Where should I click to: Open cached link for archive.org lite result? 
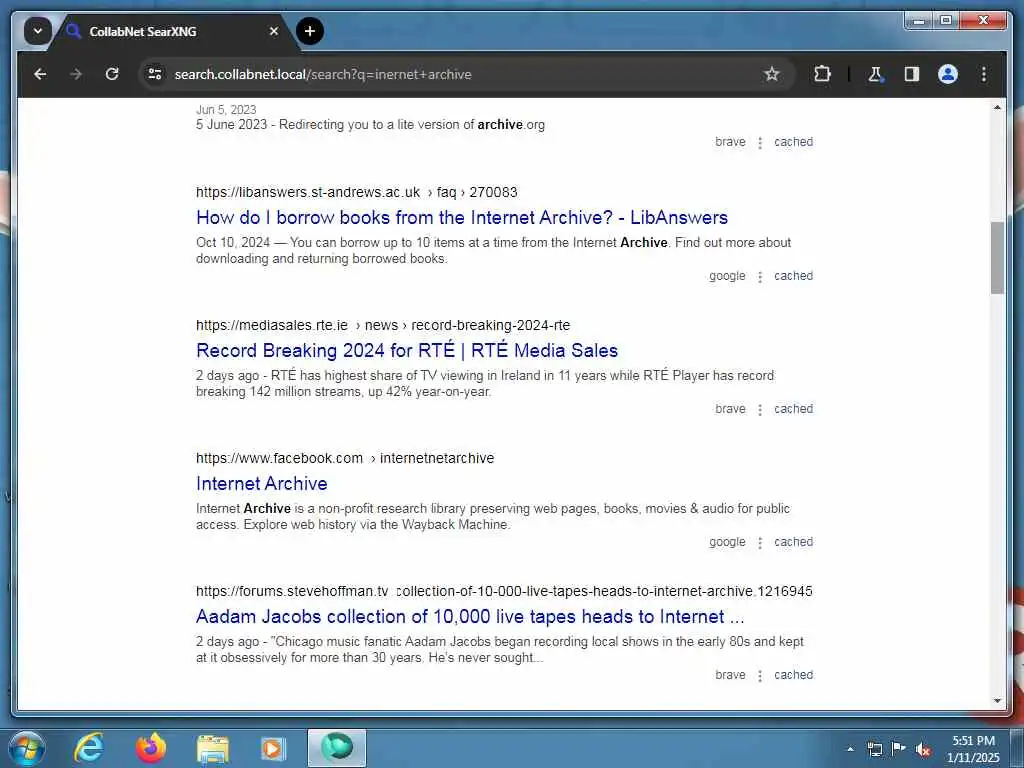click(x=793, y=142)
